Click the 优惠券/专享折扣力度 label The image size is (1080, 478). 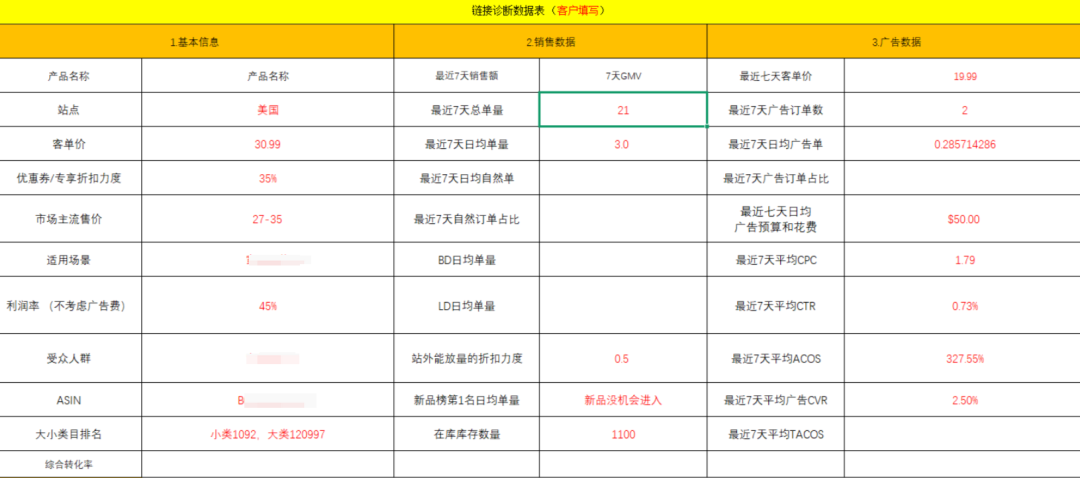(71, 178)
